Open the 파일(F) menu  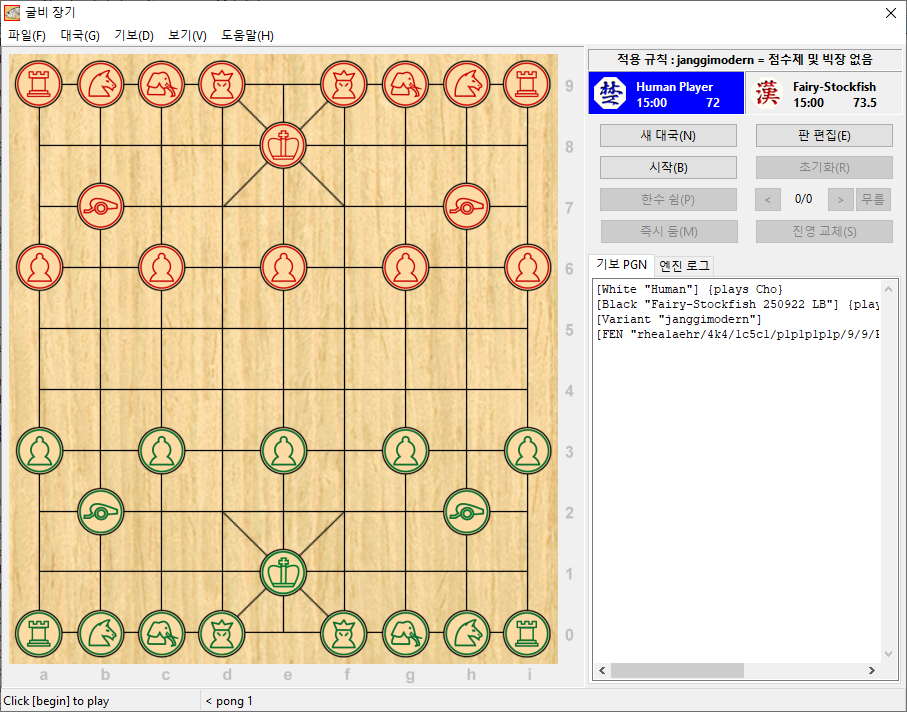[27, 35]
